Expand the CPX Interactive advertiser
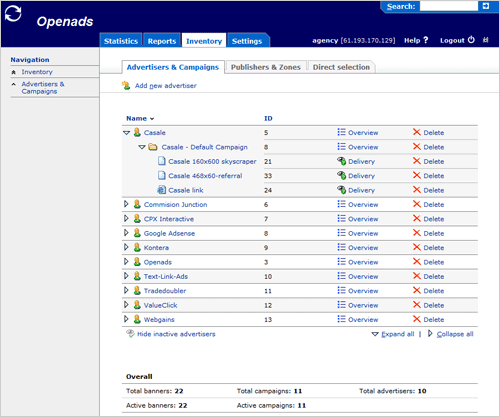Viewport: 500px width, 417px height. point(126,218)
